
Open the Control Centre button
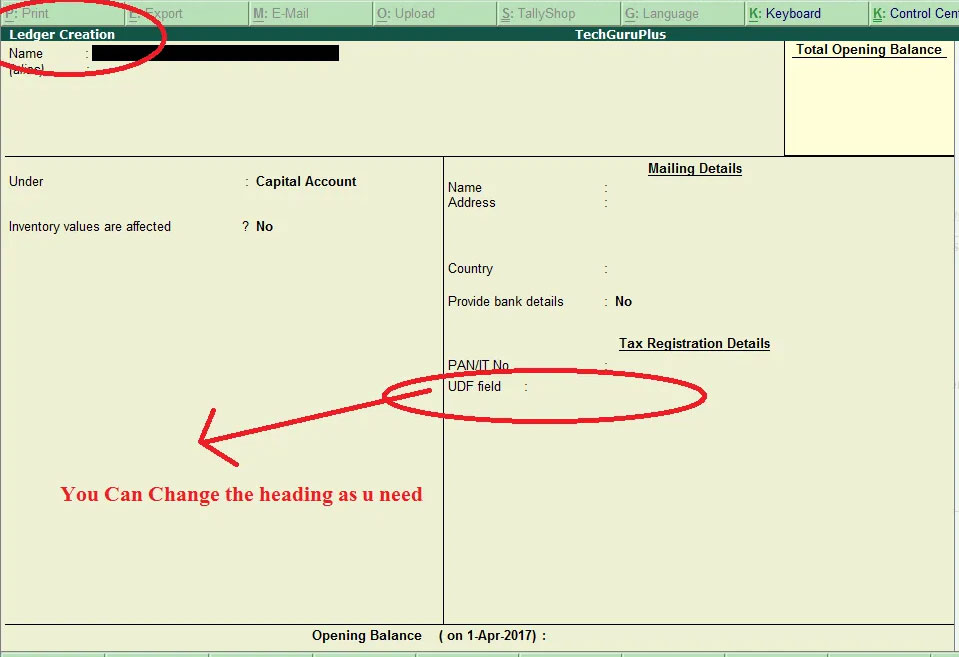[915, 14]
